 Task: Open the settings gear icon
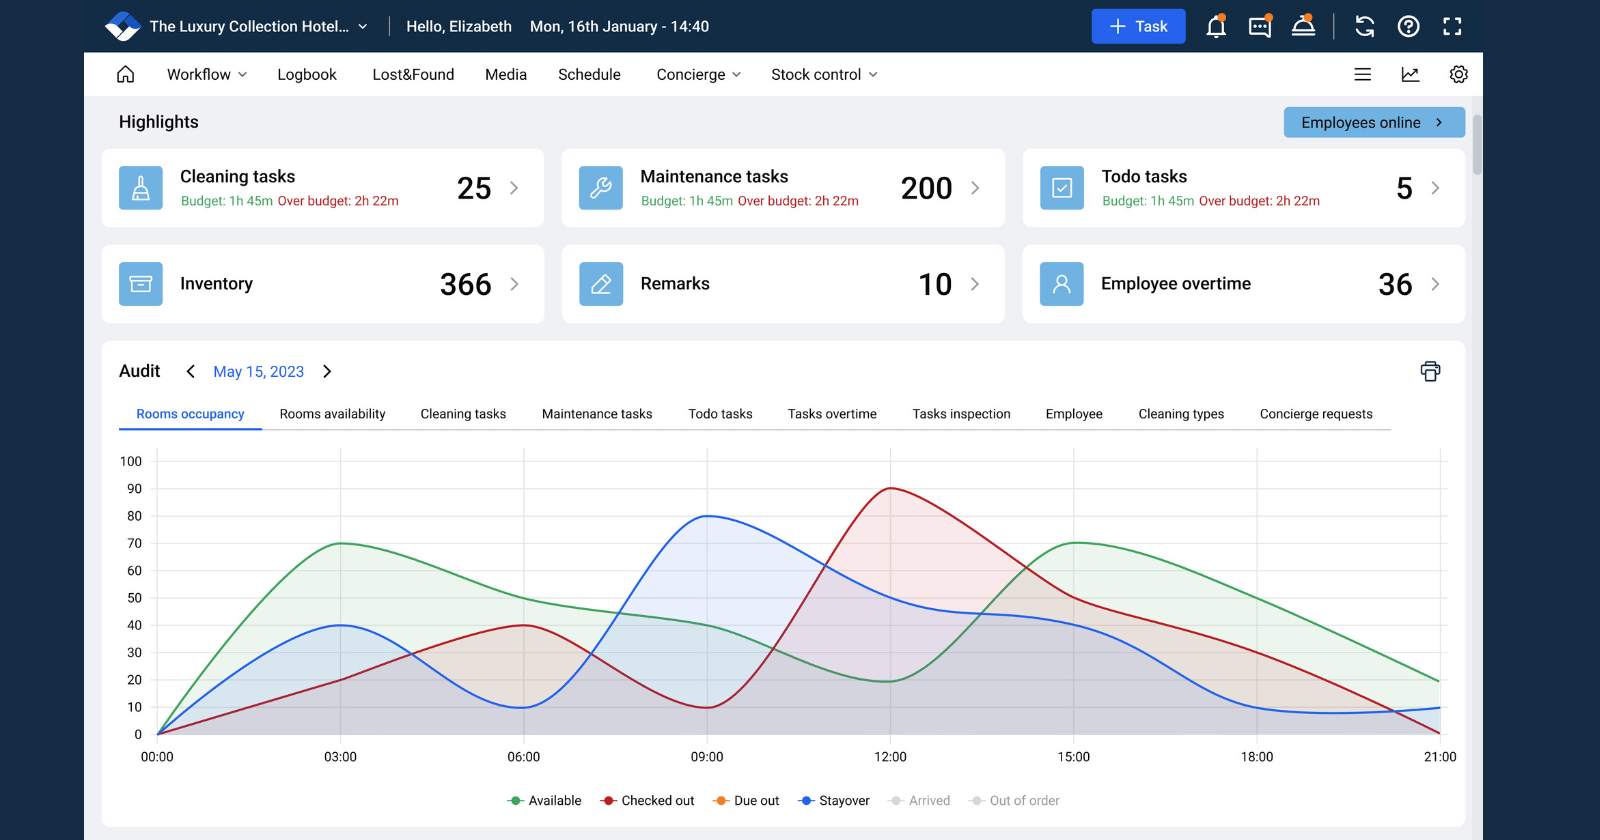pyautogui.click(x=1458, y=75)
